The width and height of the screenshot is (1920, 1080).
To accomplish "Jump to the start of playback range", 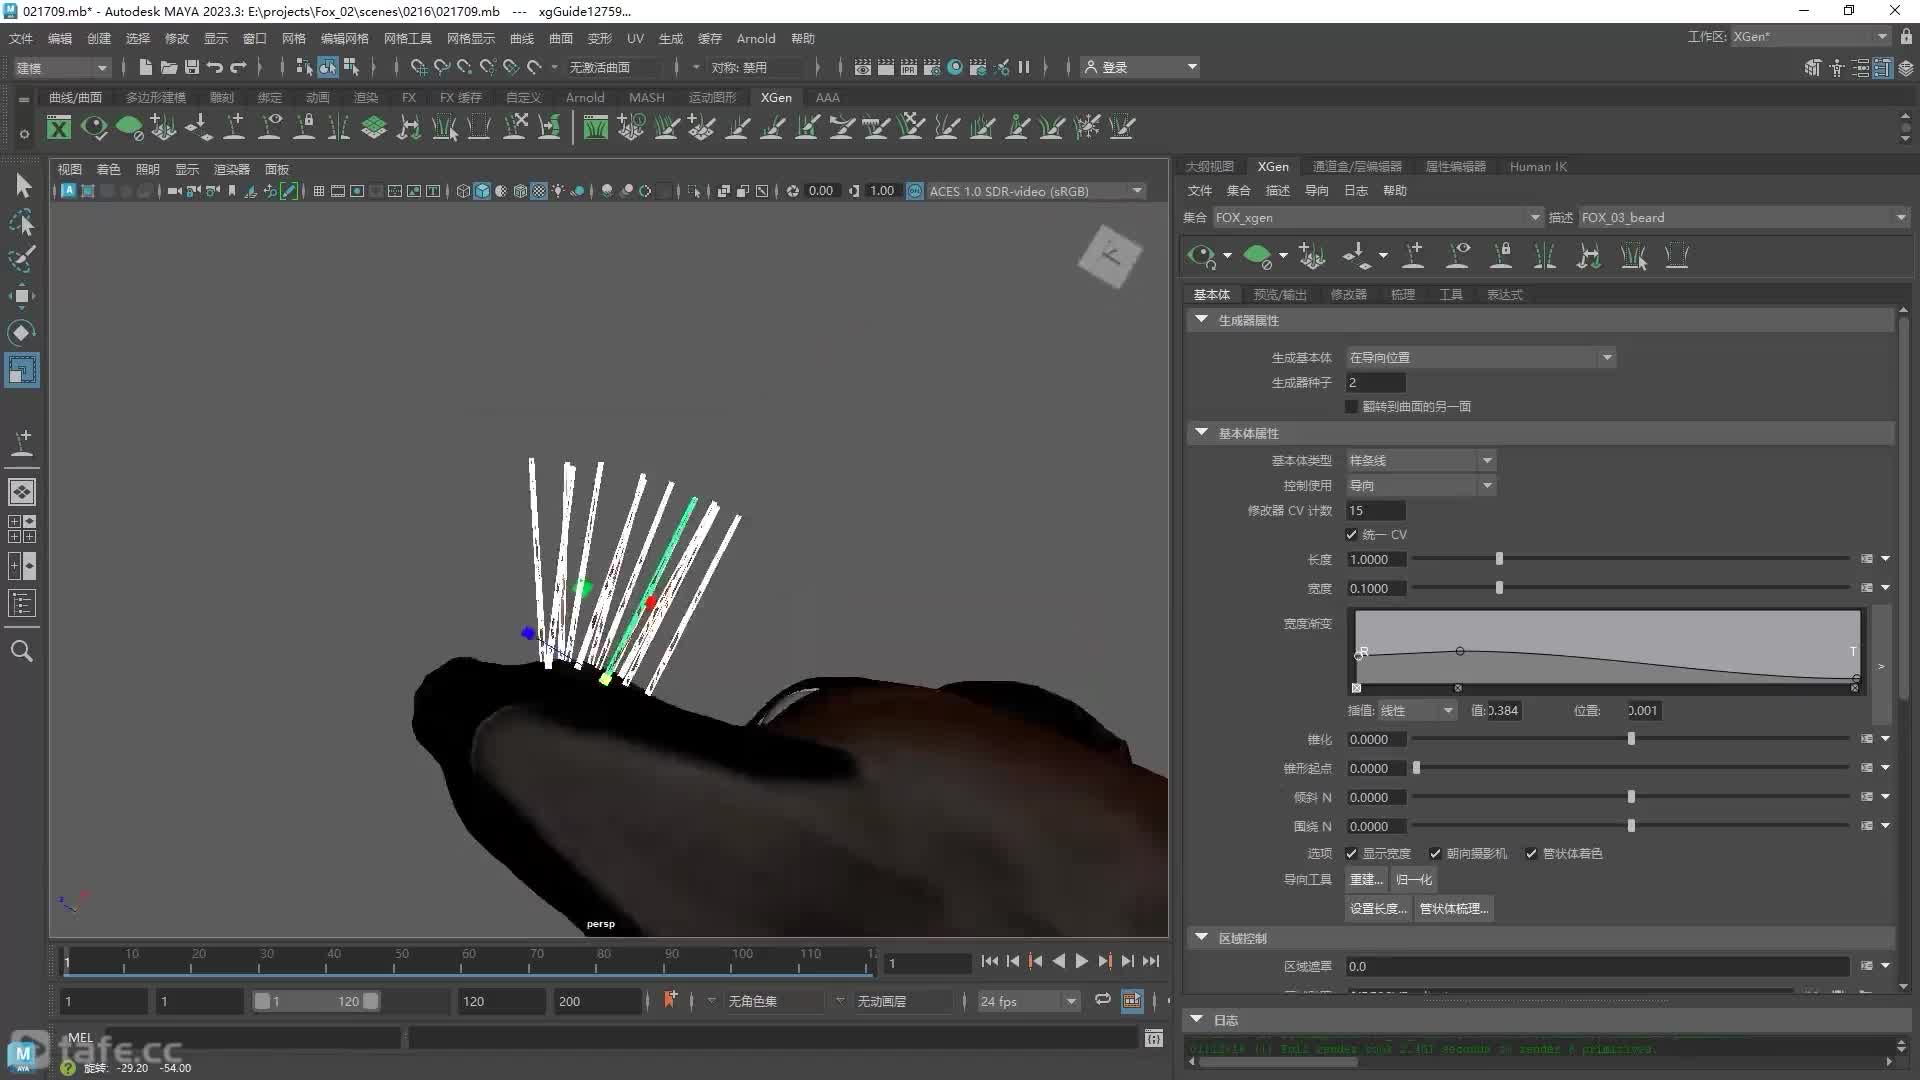I will click(x=989, y=961).
